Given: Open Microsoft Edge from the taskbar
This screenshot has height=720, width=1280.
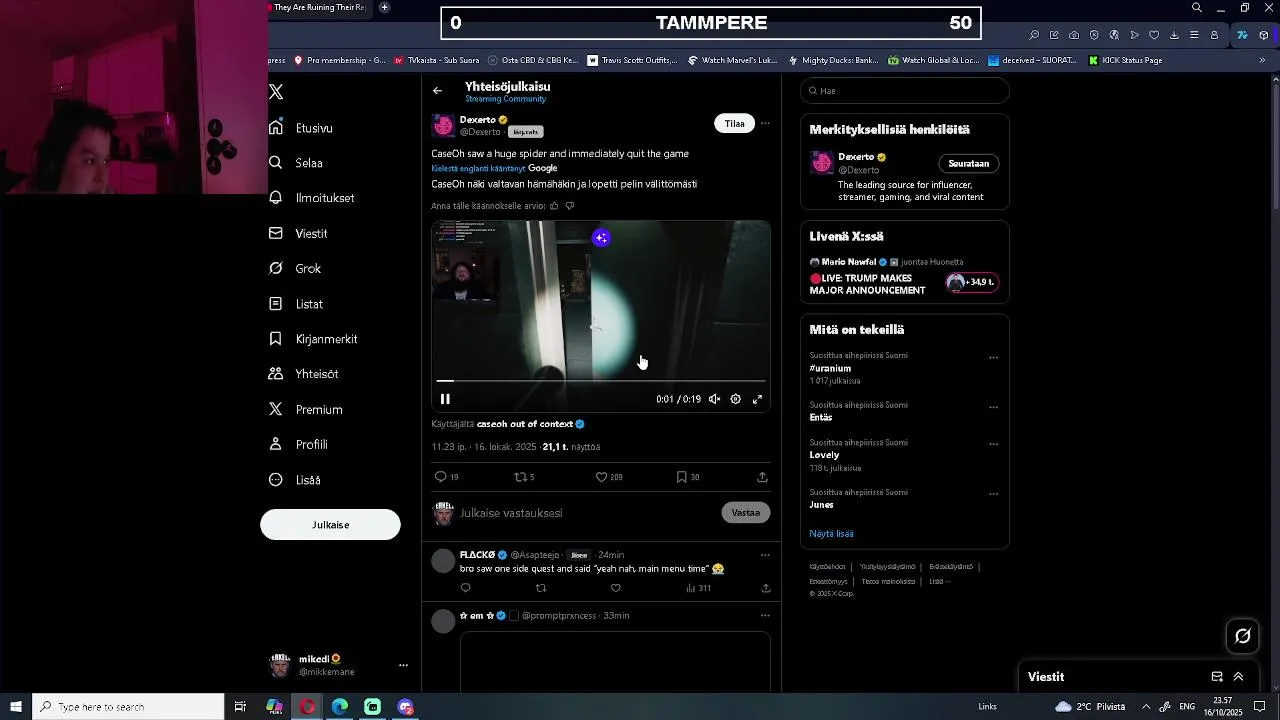Looking at the screenshot, I should [x=340, y=707].
